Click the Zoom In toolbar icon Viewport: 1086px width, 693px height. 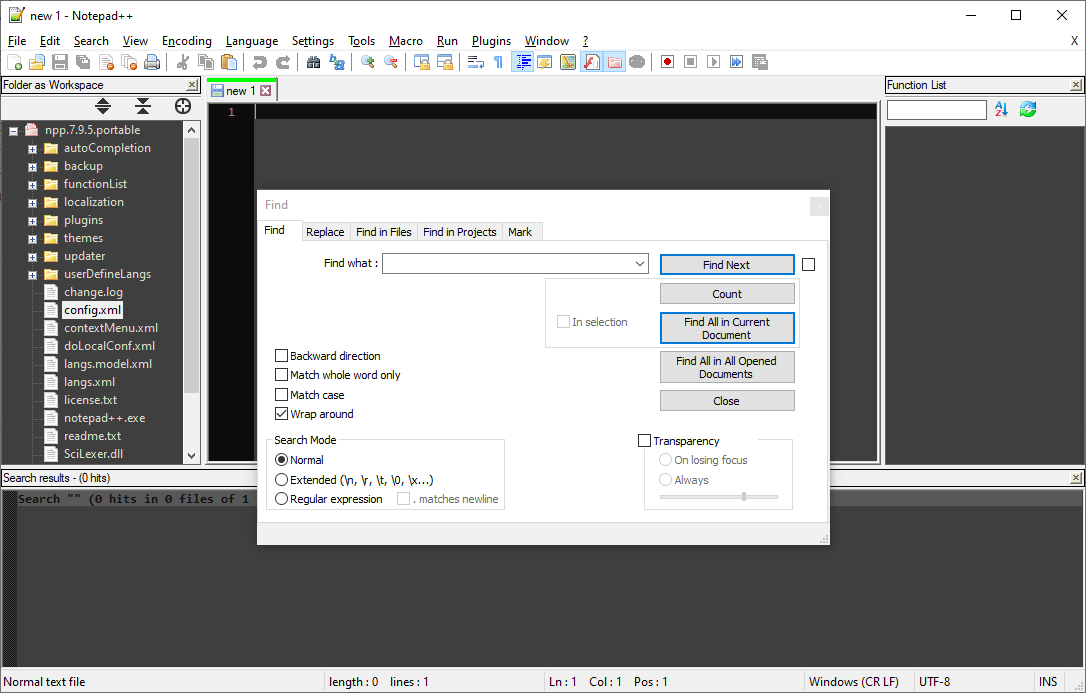coord(368,62)
